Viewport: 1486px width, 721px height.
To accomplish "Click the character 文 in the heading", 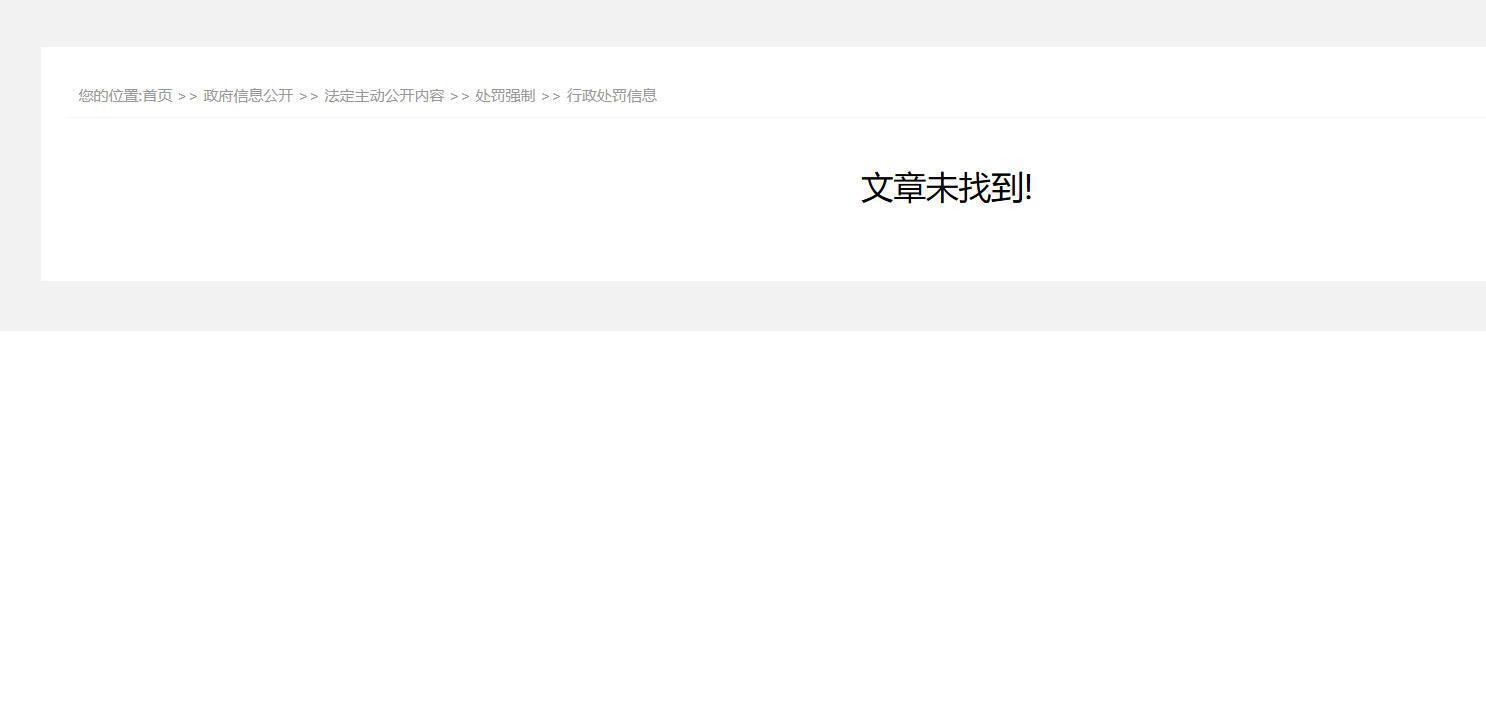I will (877, 188).
